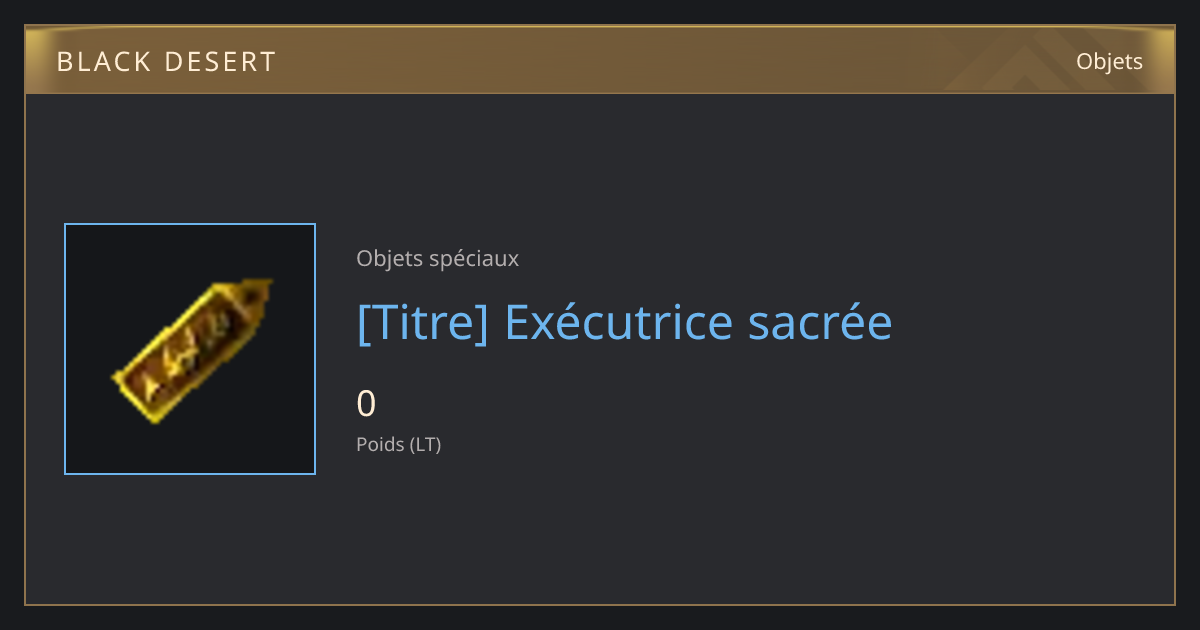Image resolution: width=1200 pixels, height=630 pixels.
Task: Click the word DESERT in header
Action: coord(220,62)
